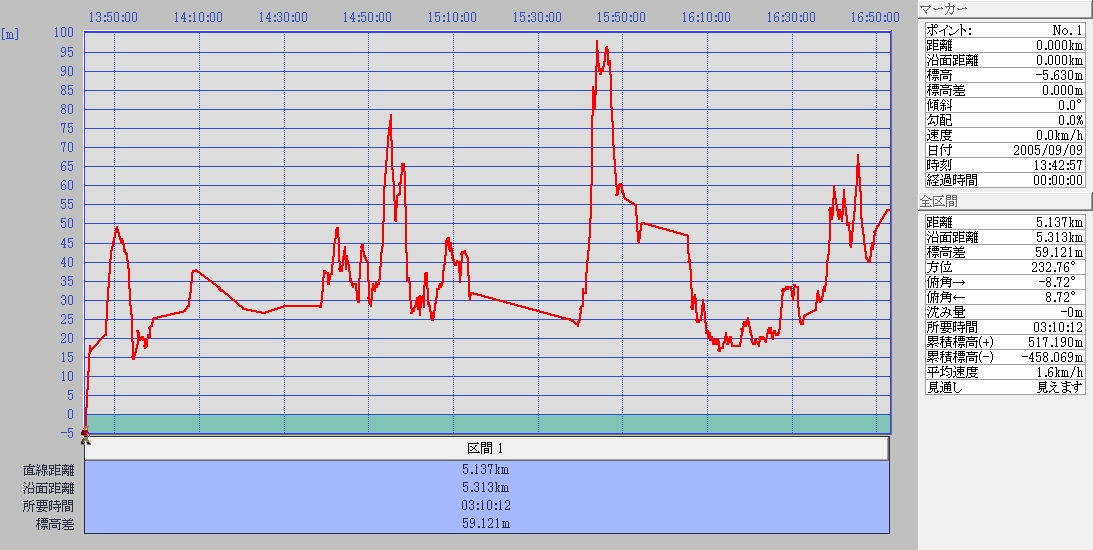This screenshot has height=550, width=1093.
Task: Collapse the 全区間 panel header
Action: coord(1003,201)
